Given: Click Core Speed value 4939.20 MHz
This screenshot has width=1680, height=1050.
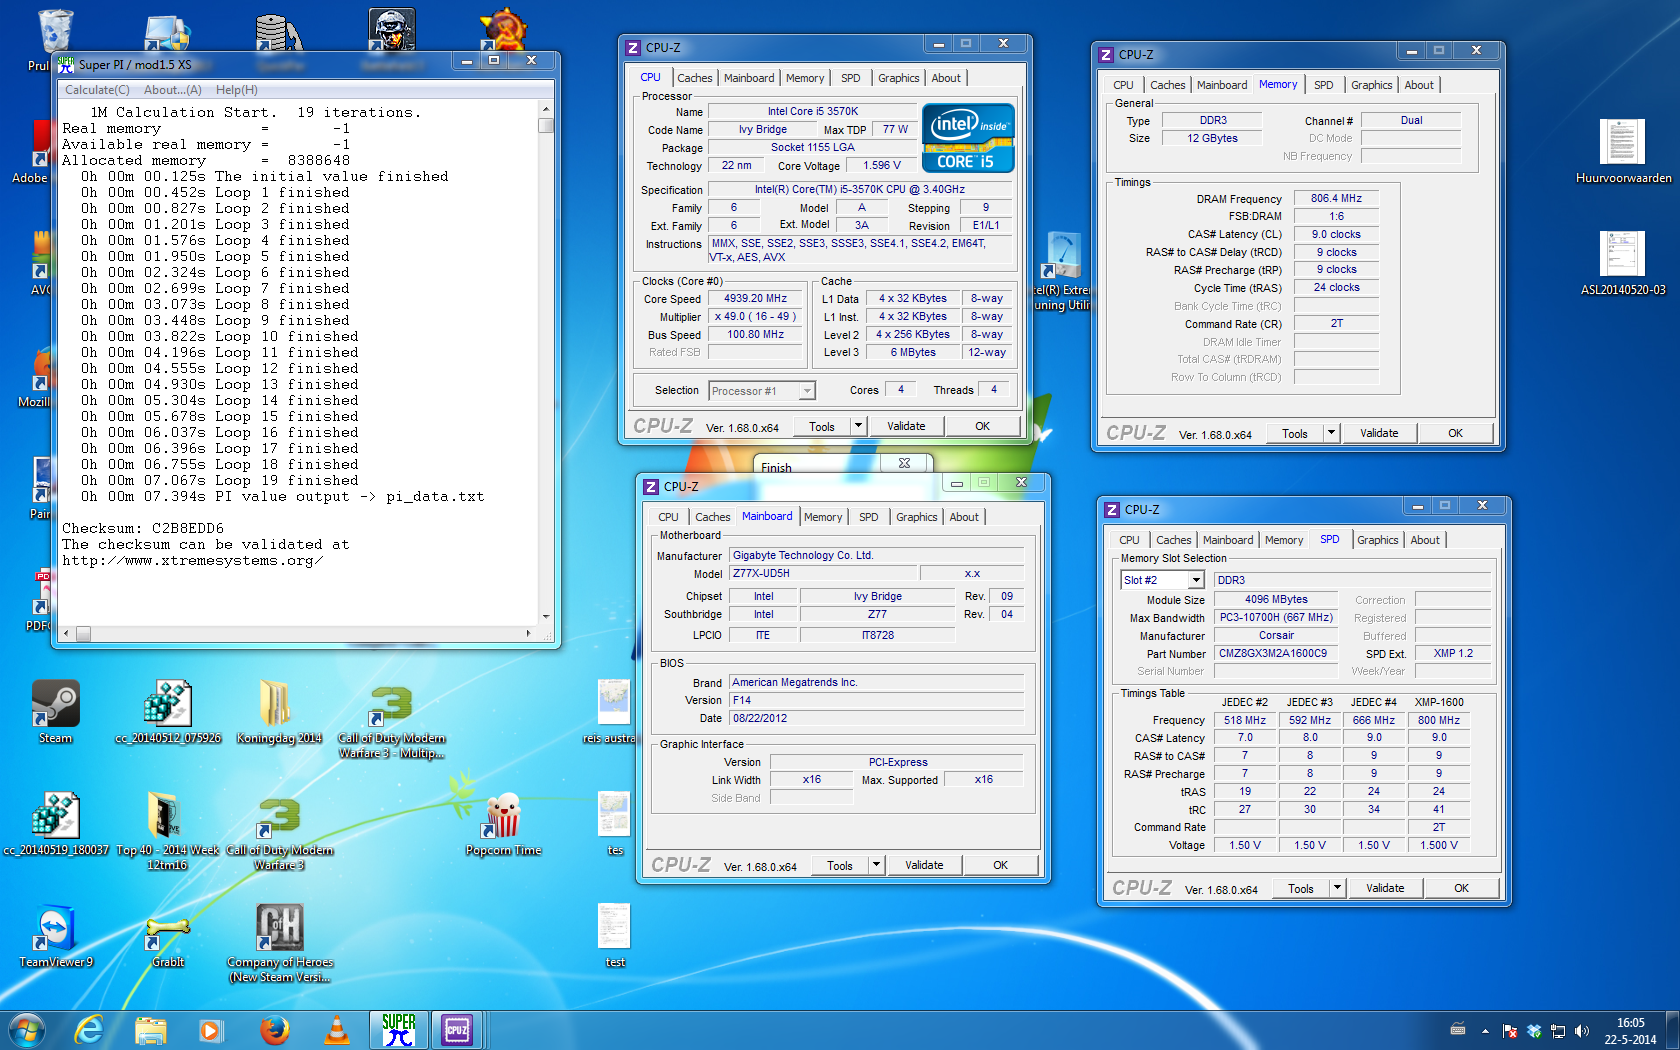Looking at the screenshot, I should [x=755, y=299].
